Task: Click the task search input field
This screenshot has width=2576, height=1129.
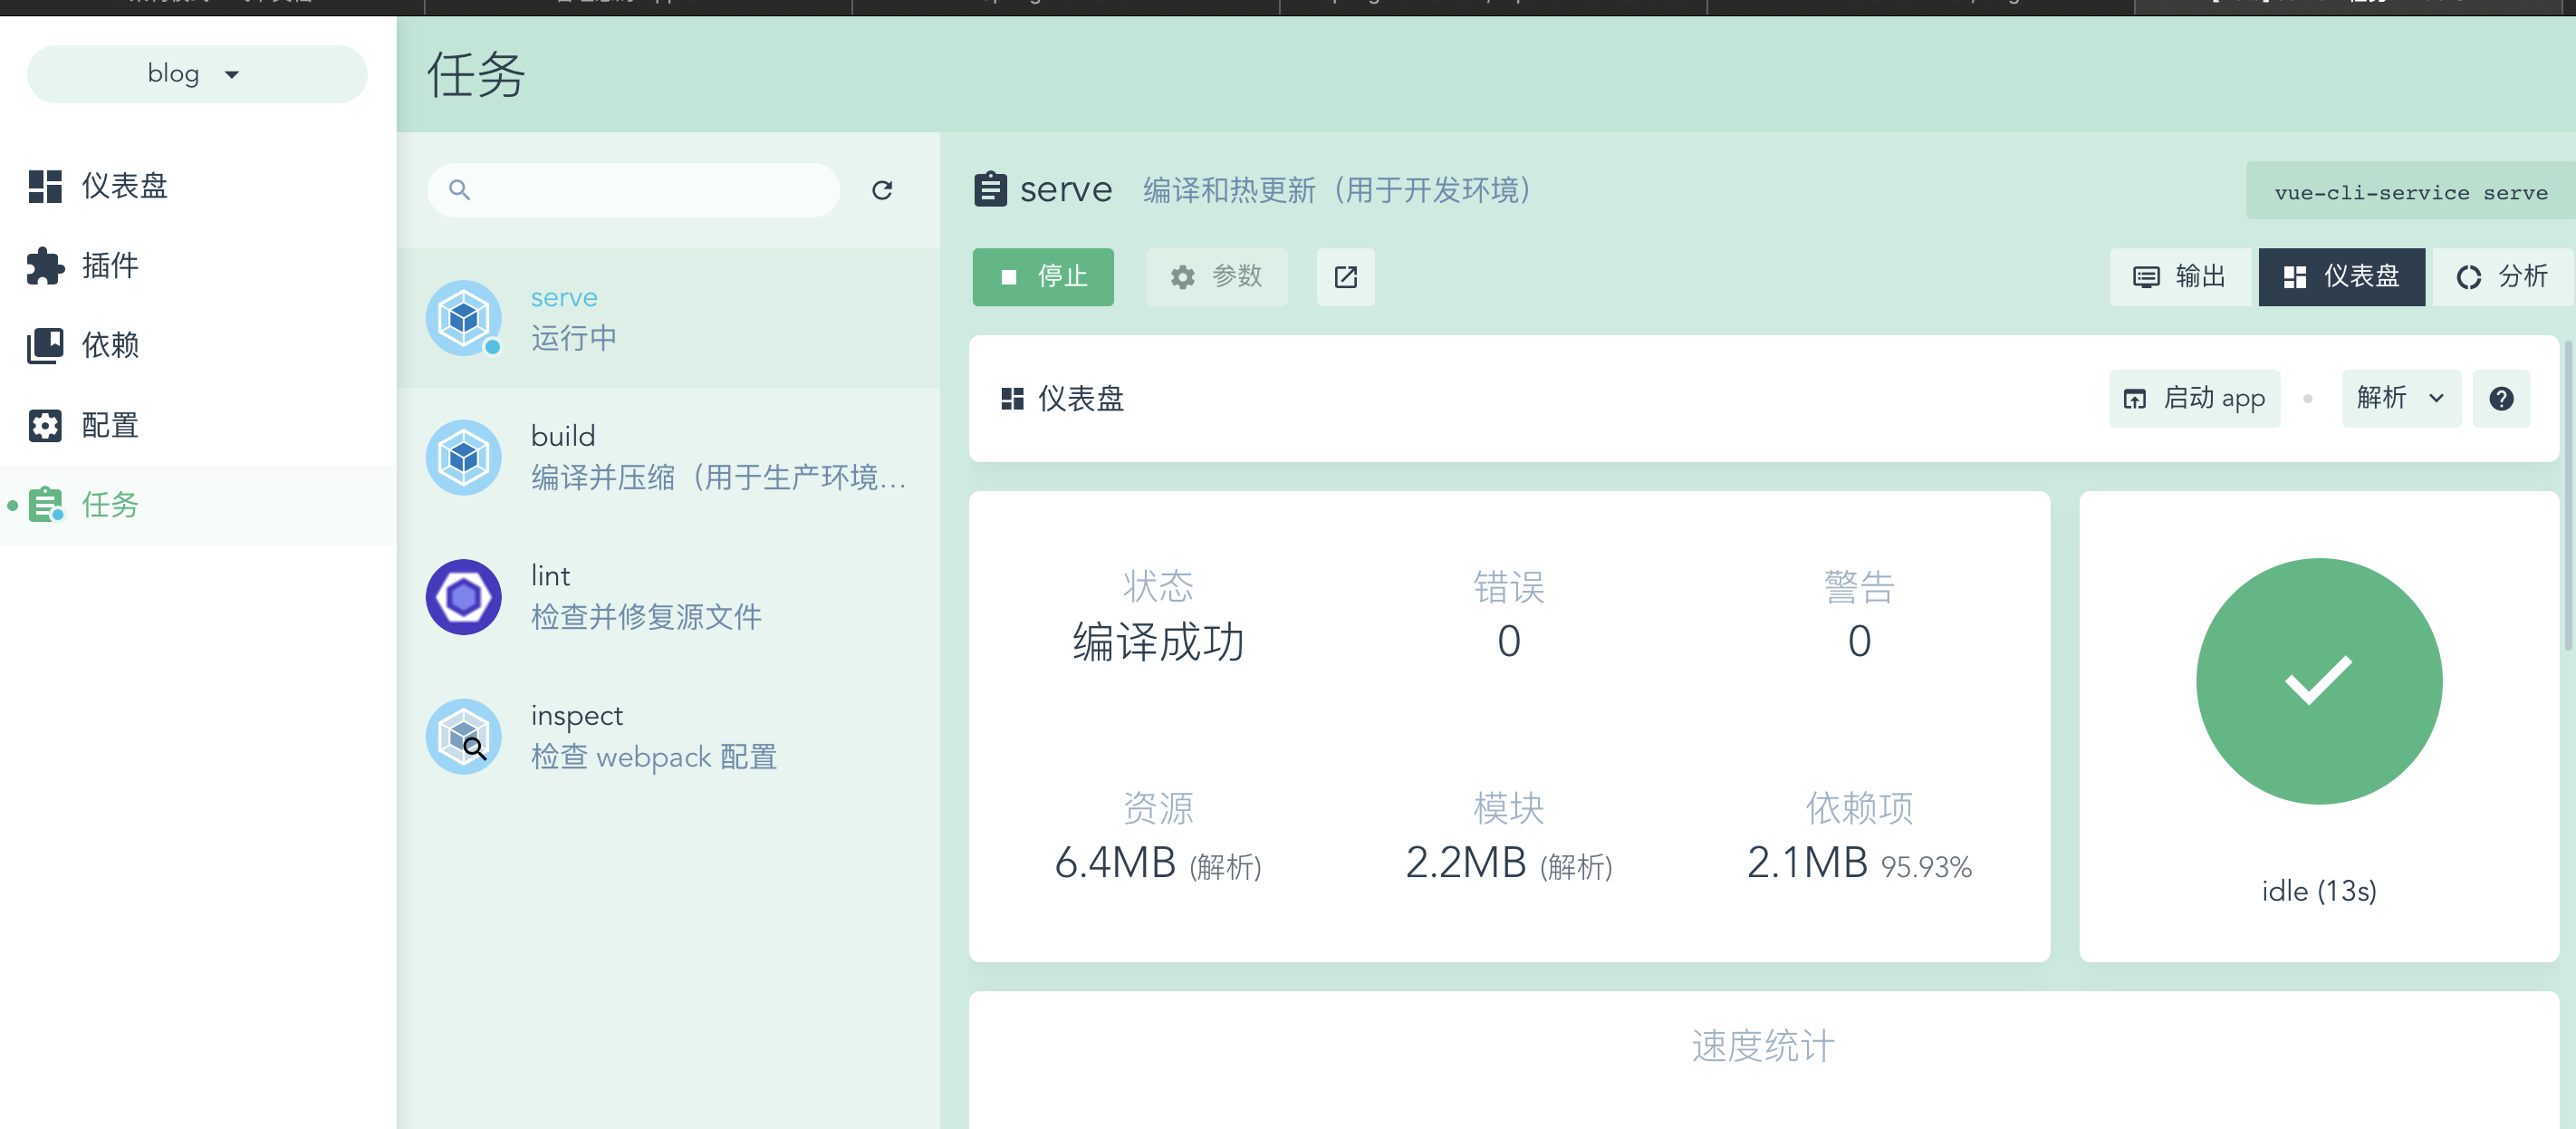Action: pyautogui.click(x=650, y=190)
